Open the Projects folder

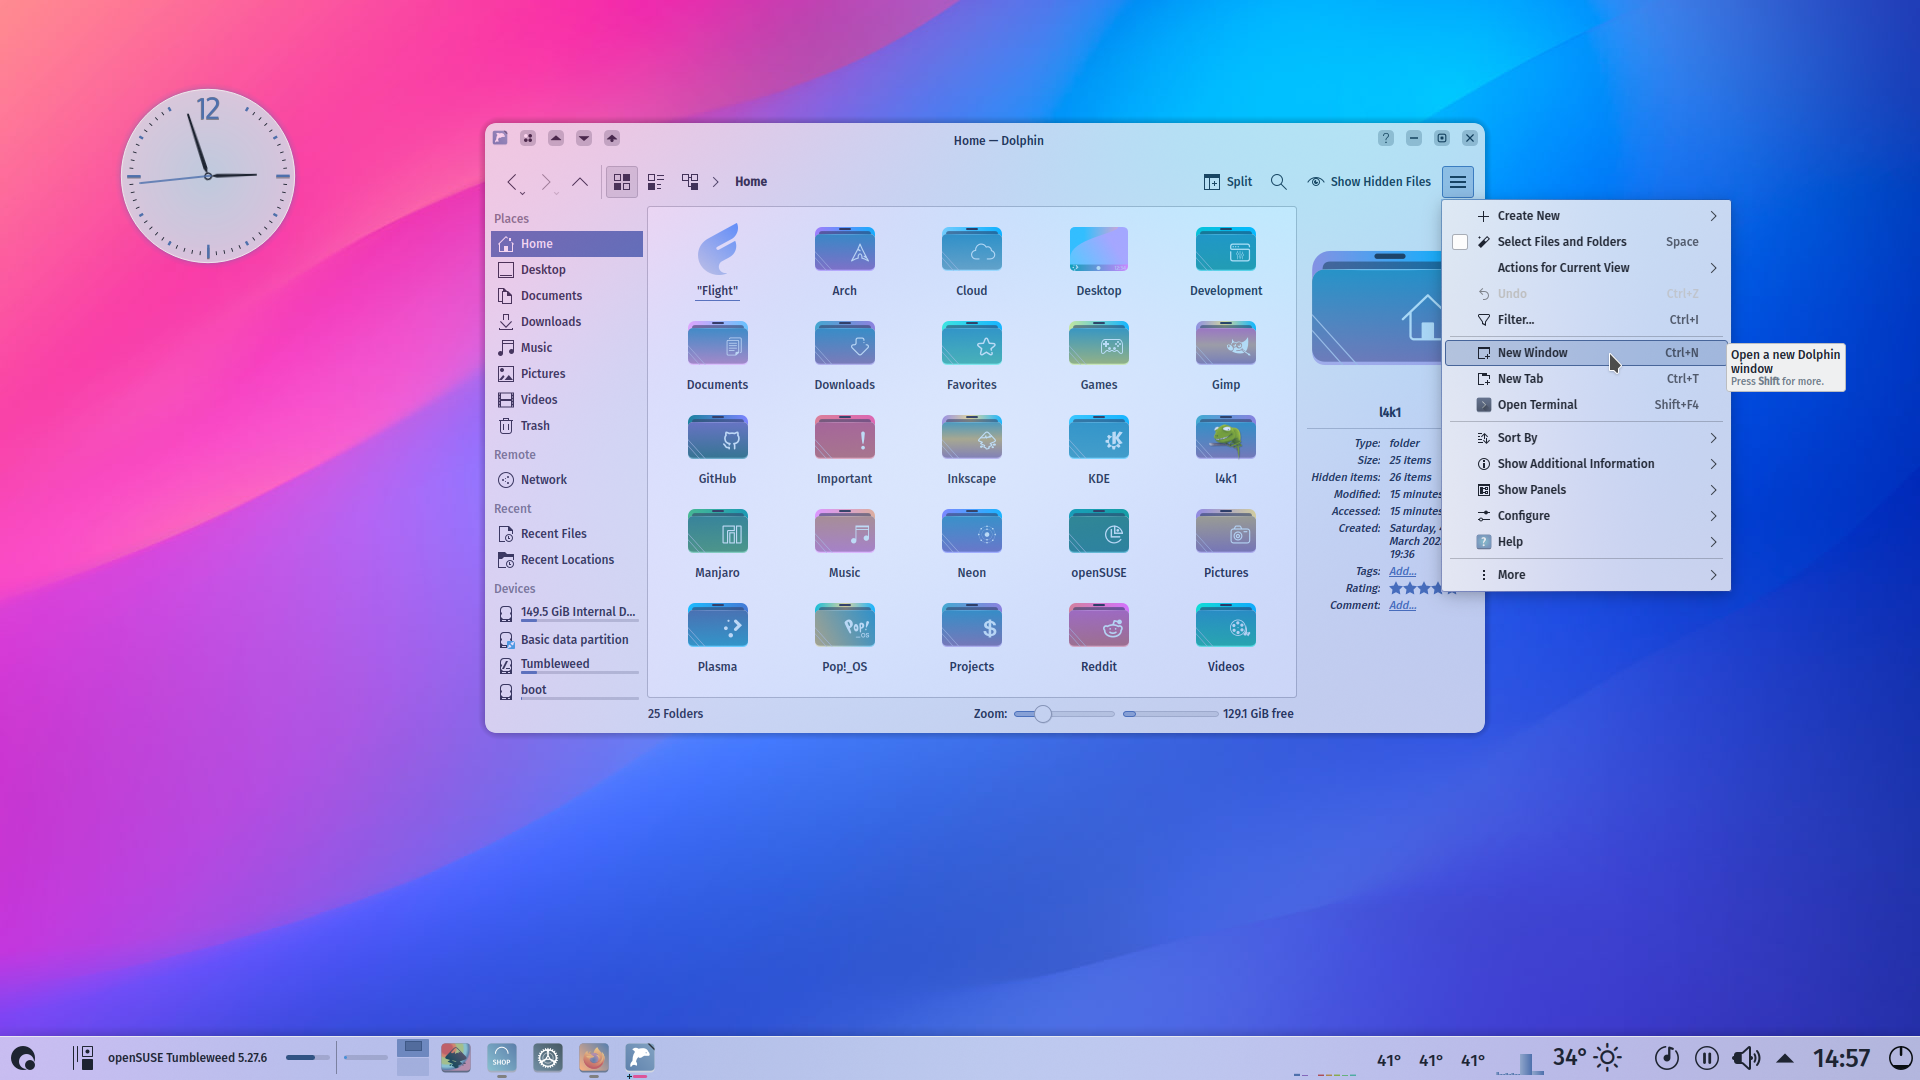pos(971,637)
